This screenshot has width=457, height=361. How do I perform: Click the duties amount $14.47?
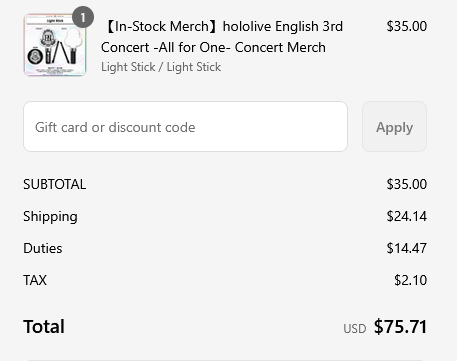pos(407,248)
